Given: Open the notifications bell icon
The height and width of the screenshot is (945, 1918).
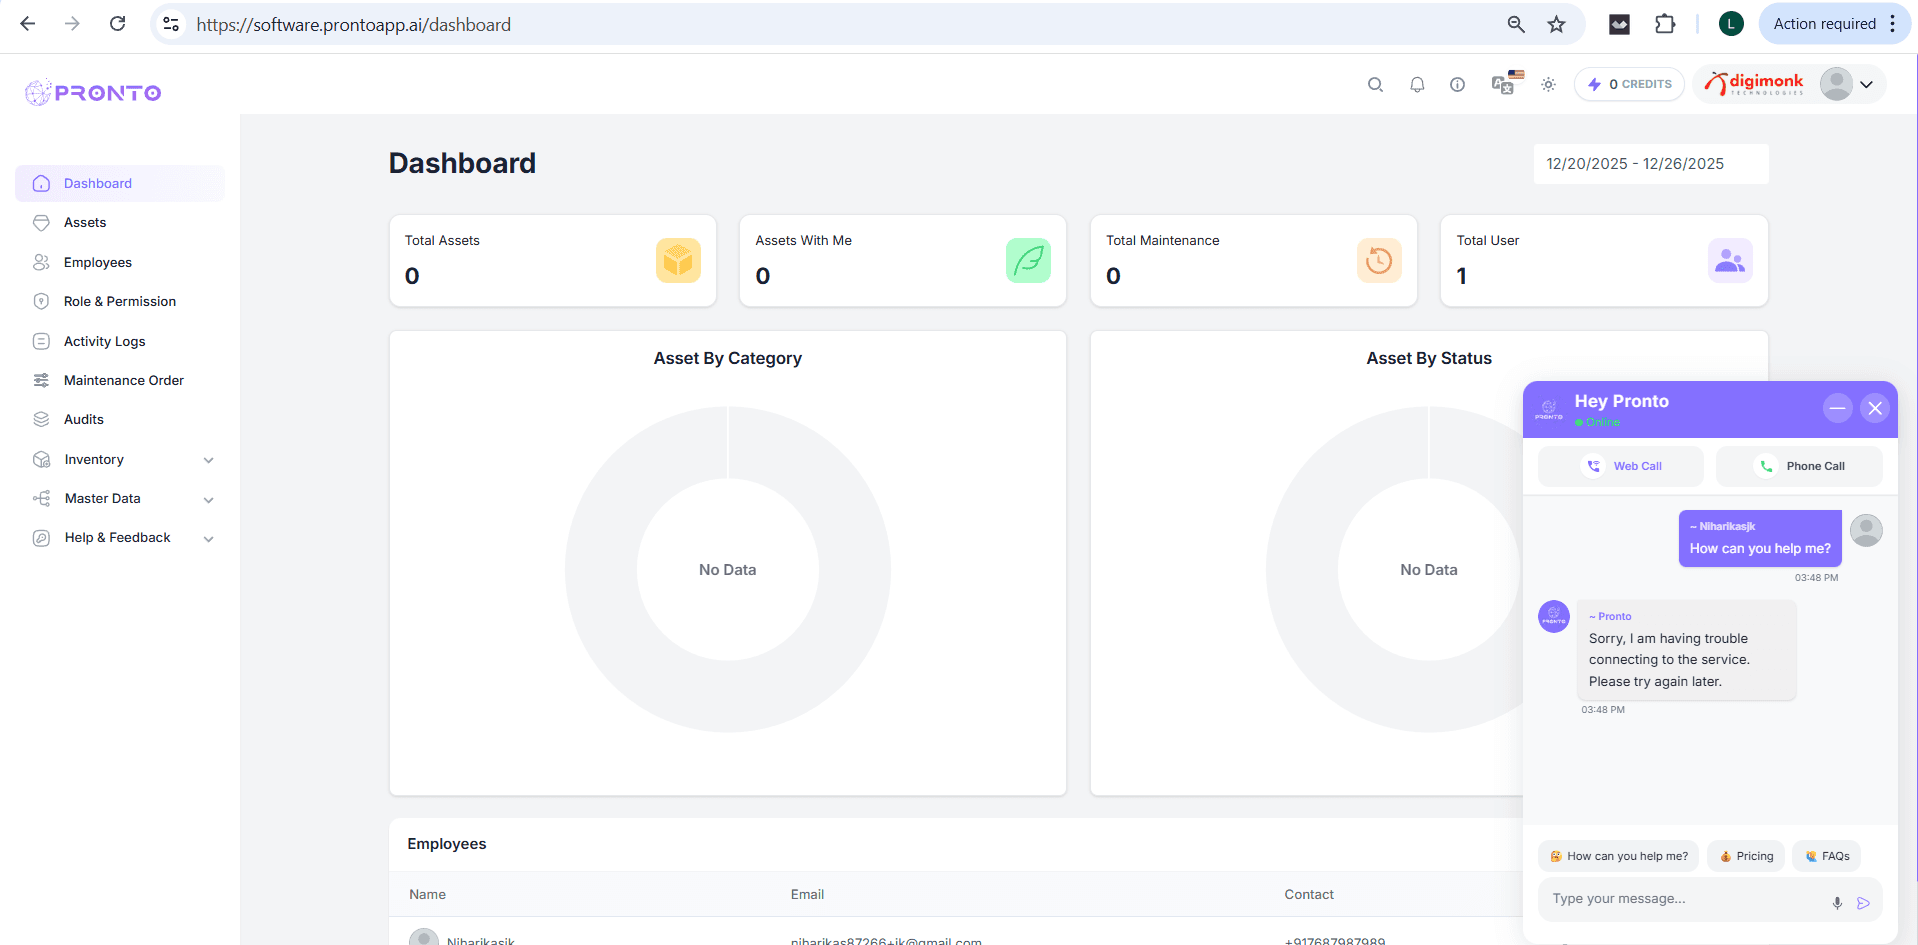Looking at the screenshot, I should 1417,85.
